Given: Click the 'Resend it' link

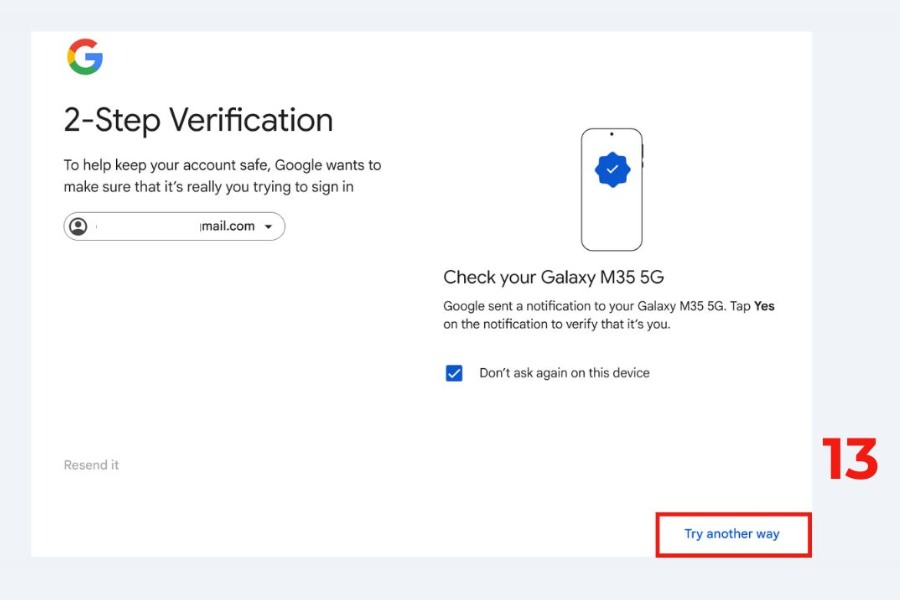Looking at the screenshot, I should [x=91, y=465].
